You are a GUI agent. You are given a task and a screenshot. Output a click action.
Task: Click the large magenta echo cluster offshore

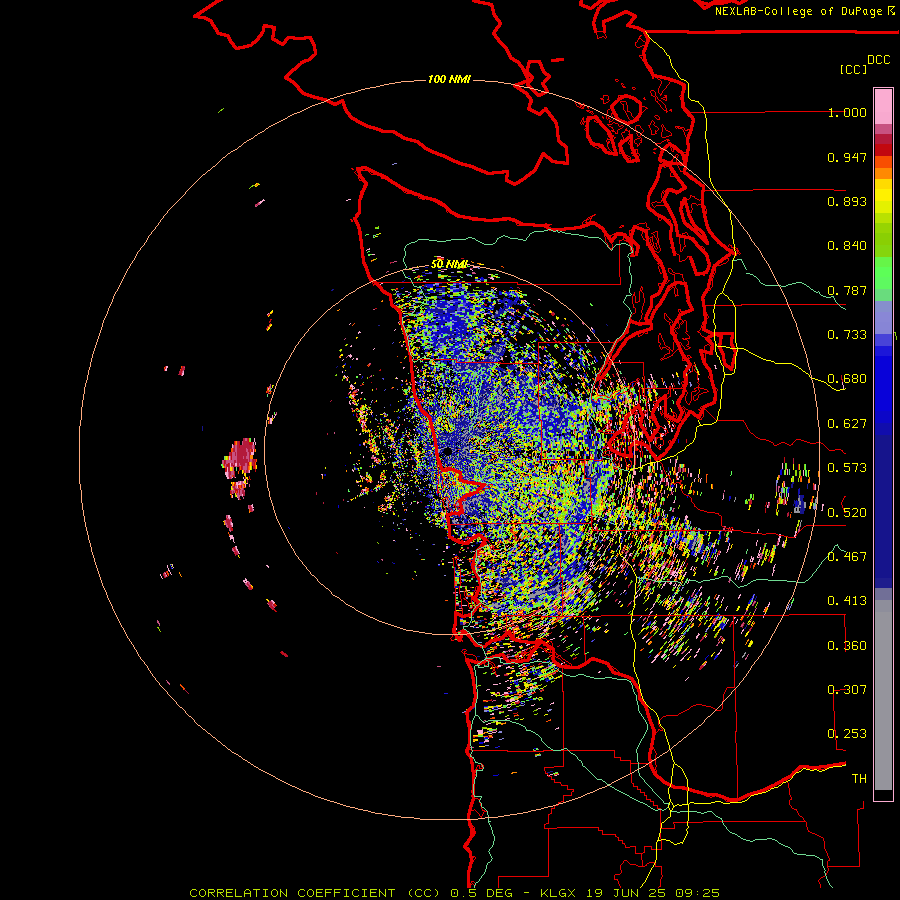click(x=240, y=458)
